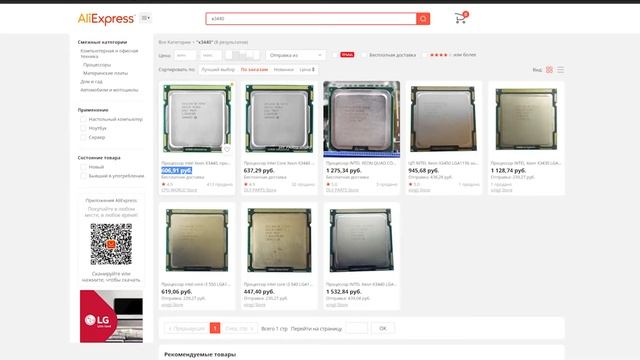
Task: Sort by Лучший выбор
Action: pyautogui.click(x=218, y=70)
